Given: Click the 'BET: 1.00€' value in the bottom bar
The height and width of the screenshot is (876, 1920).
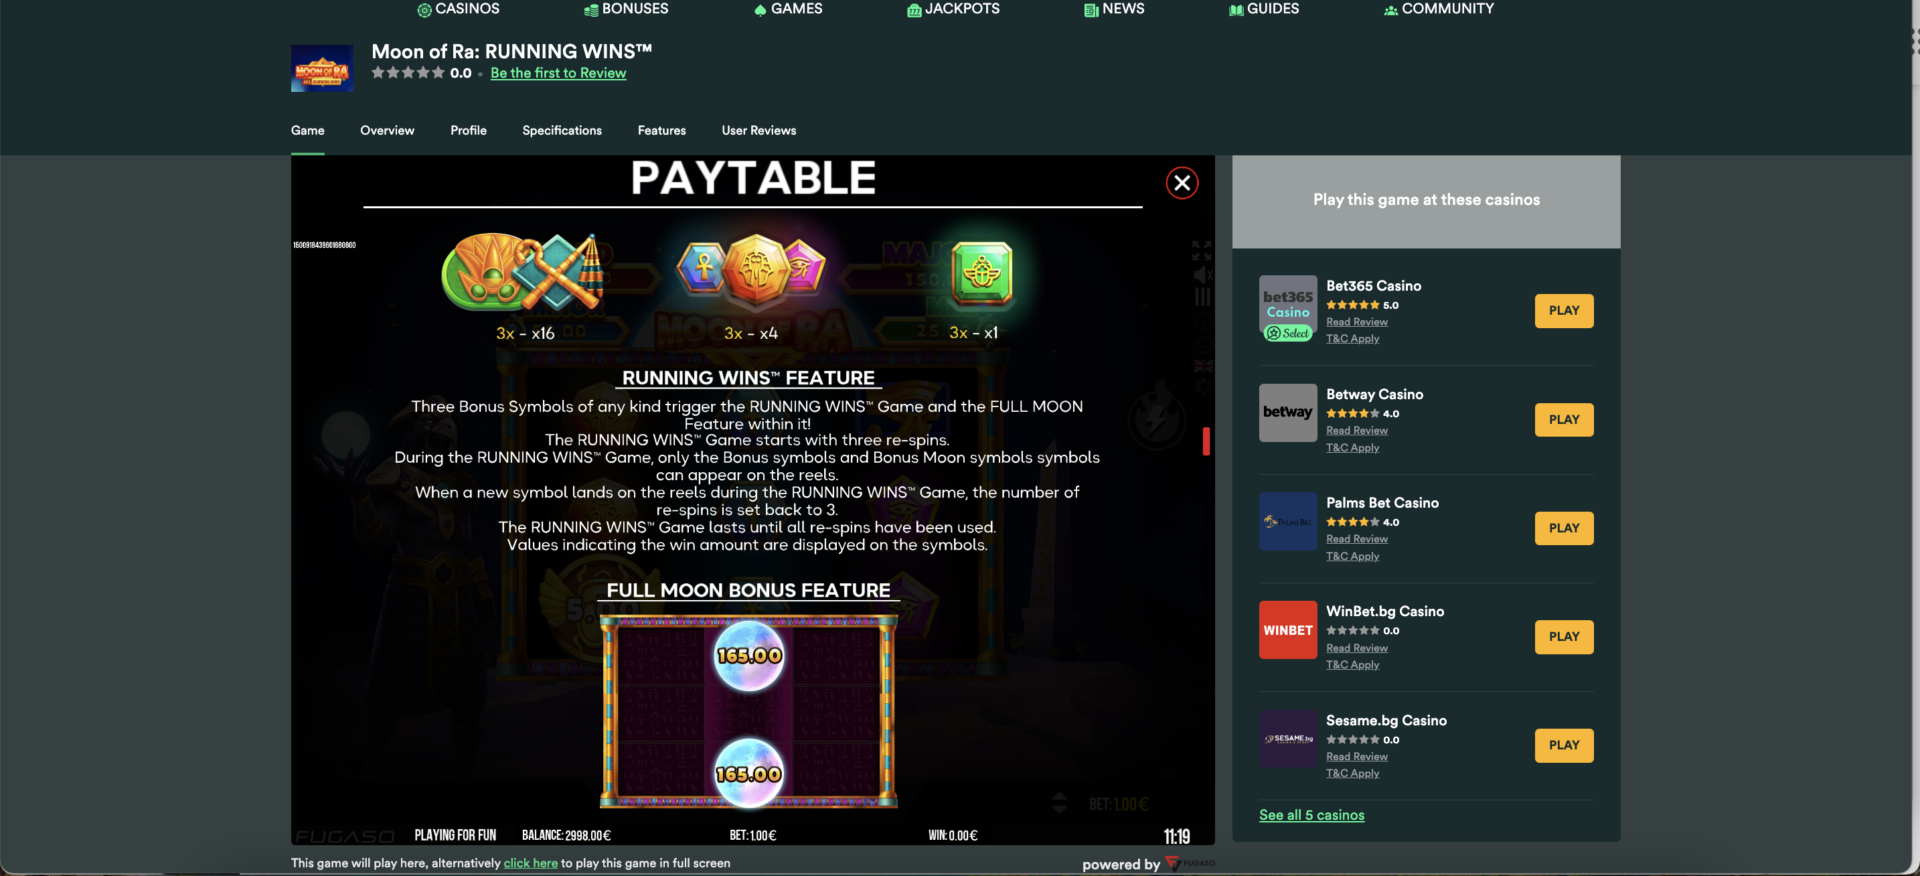Looking at the screenshot, I should [753, 835].
